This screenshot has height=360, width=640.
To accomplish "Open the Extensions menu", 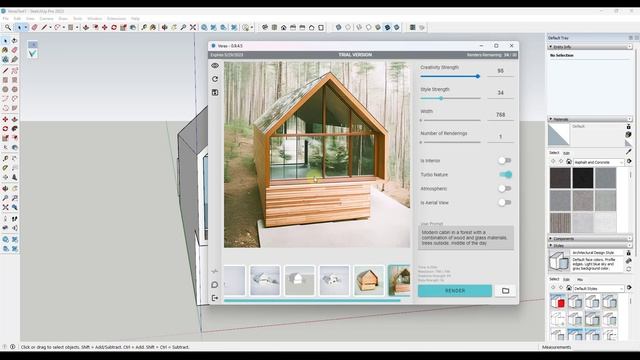I will tap(116, 18).
